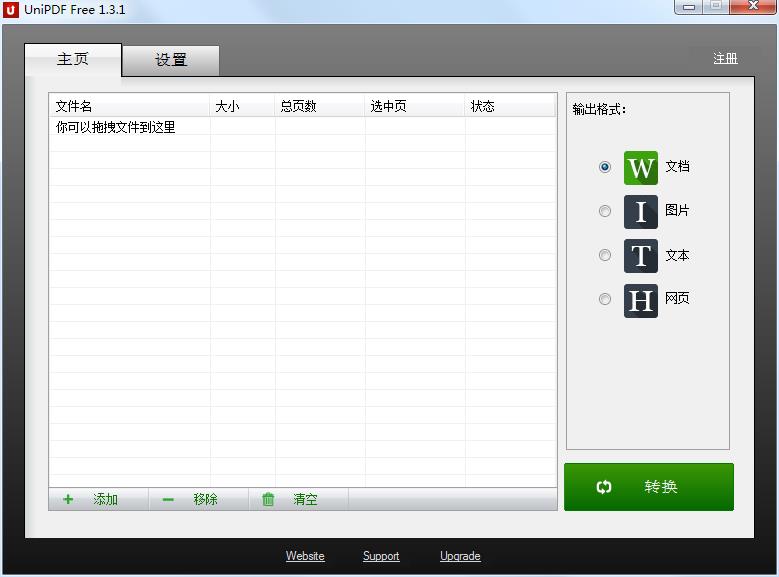Click the 文本 format label
Screen dimensions: 779x577
[677, 255]
